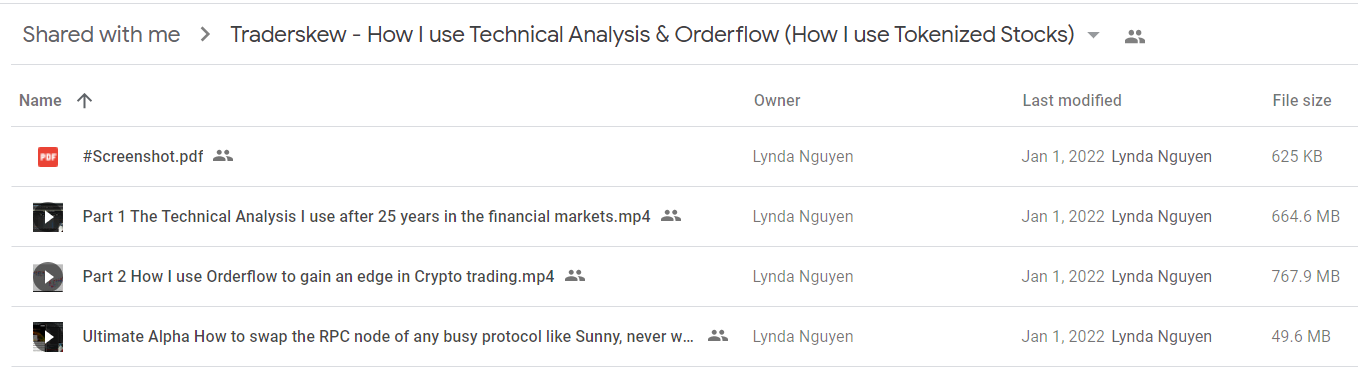Click the Owner column header

click(x=777, y=100)
